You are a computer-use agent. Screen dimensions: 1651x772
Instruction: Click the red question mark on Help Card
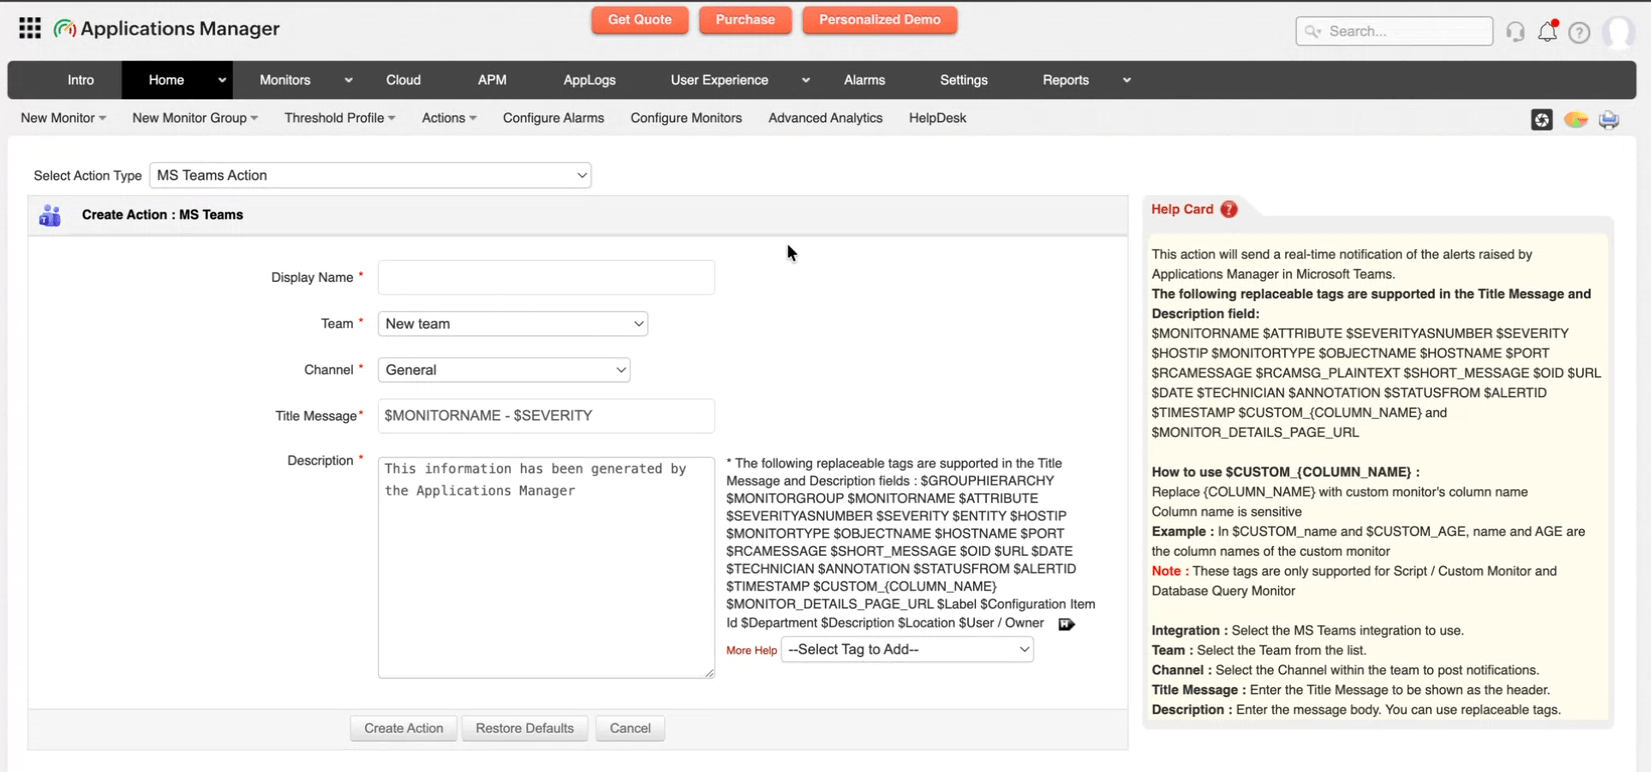(1229, 209)
